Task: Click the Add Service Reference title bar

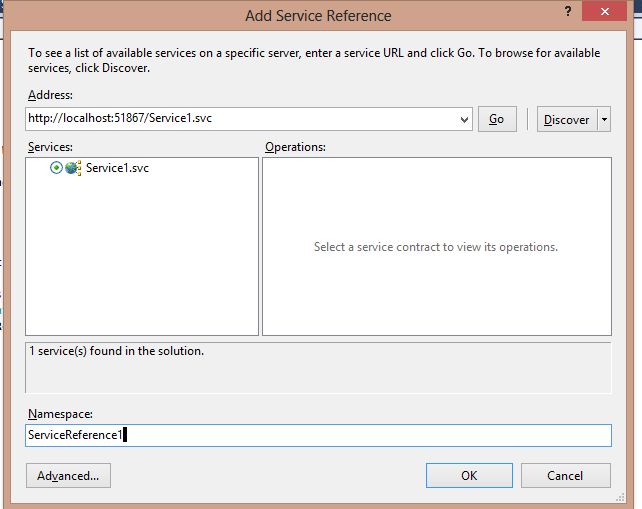Action: (318, 15)
